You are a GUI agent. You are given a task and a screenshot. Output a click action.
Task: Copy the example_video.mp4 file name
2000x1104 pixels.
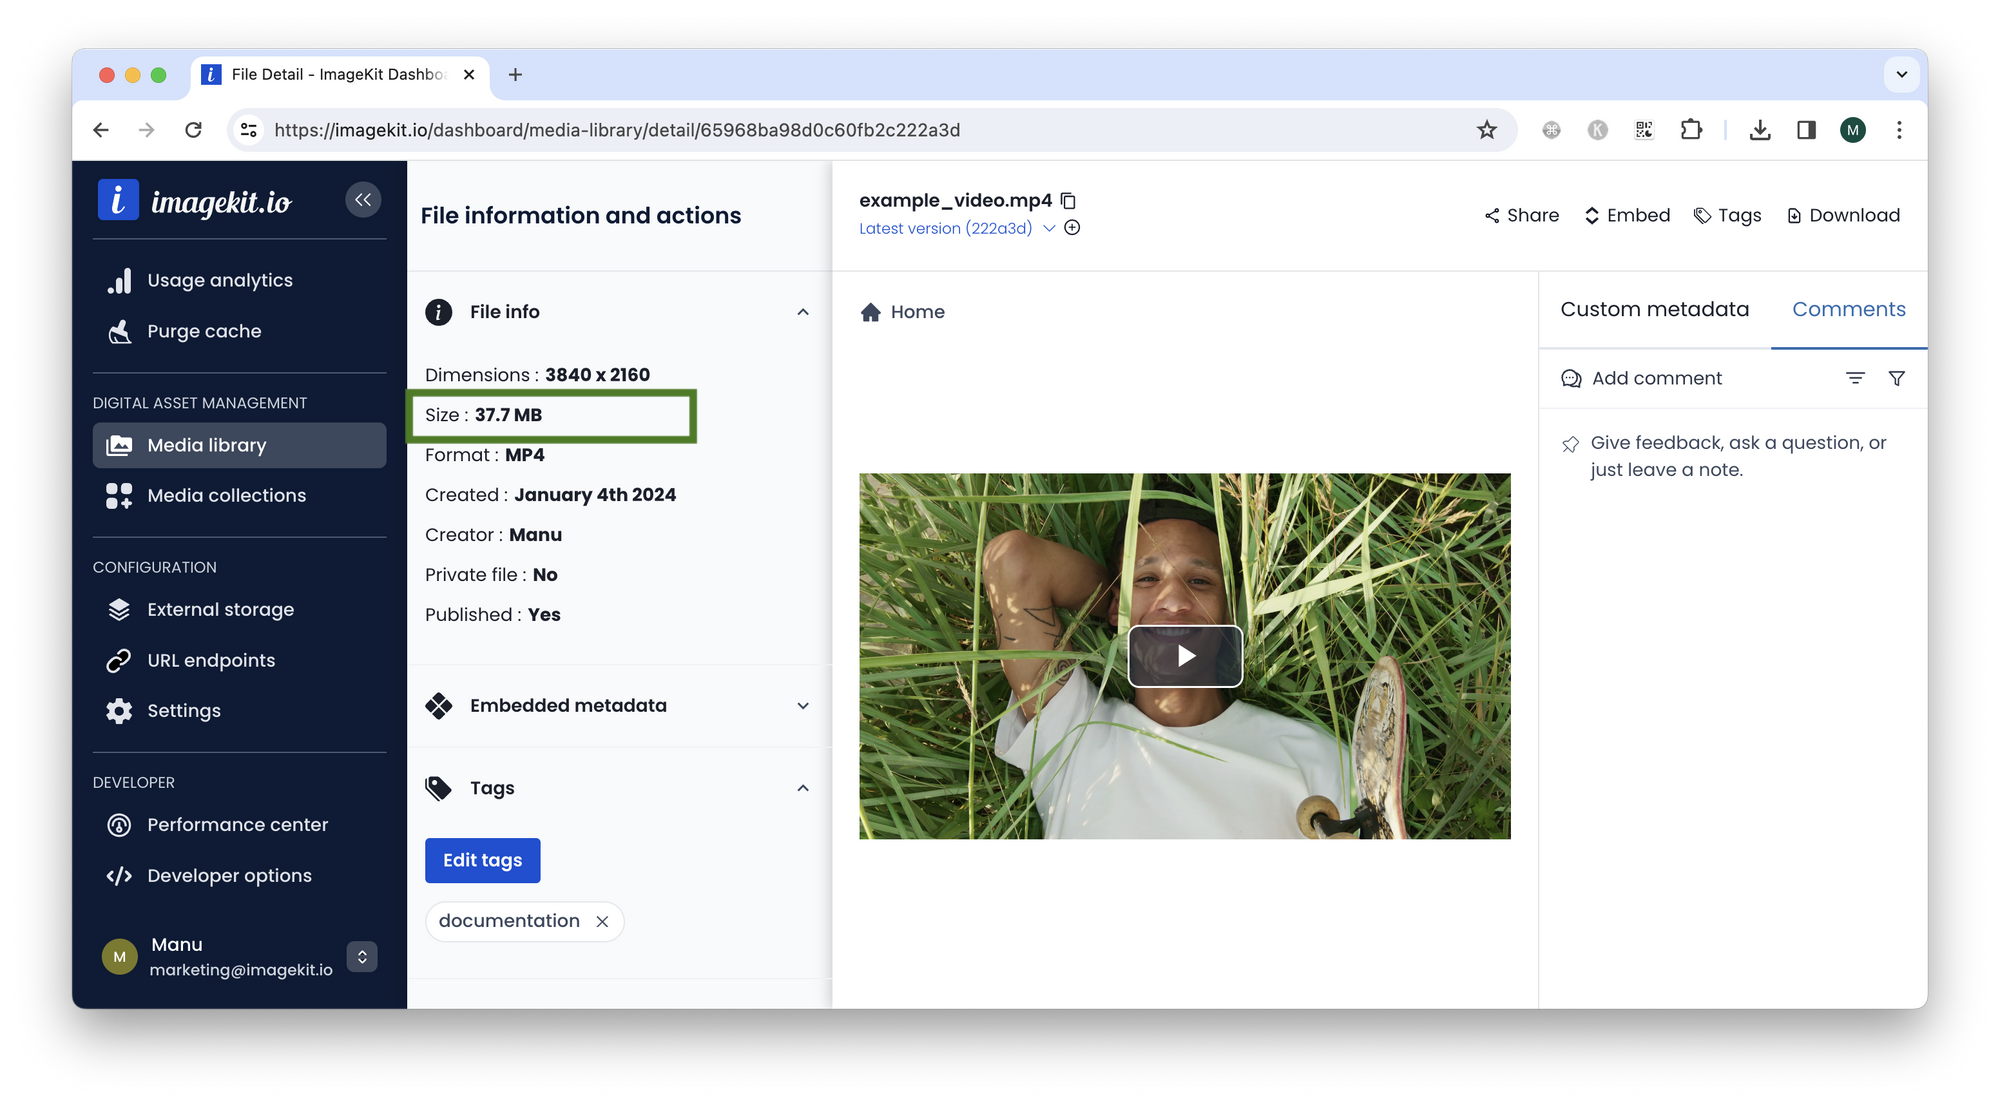point(1069,201)
